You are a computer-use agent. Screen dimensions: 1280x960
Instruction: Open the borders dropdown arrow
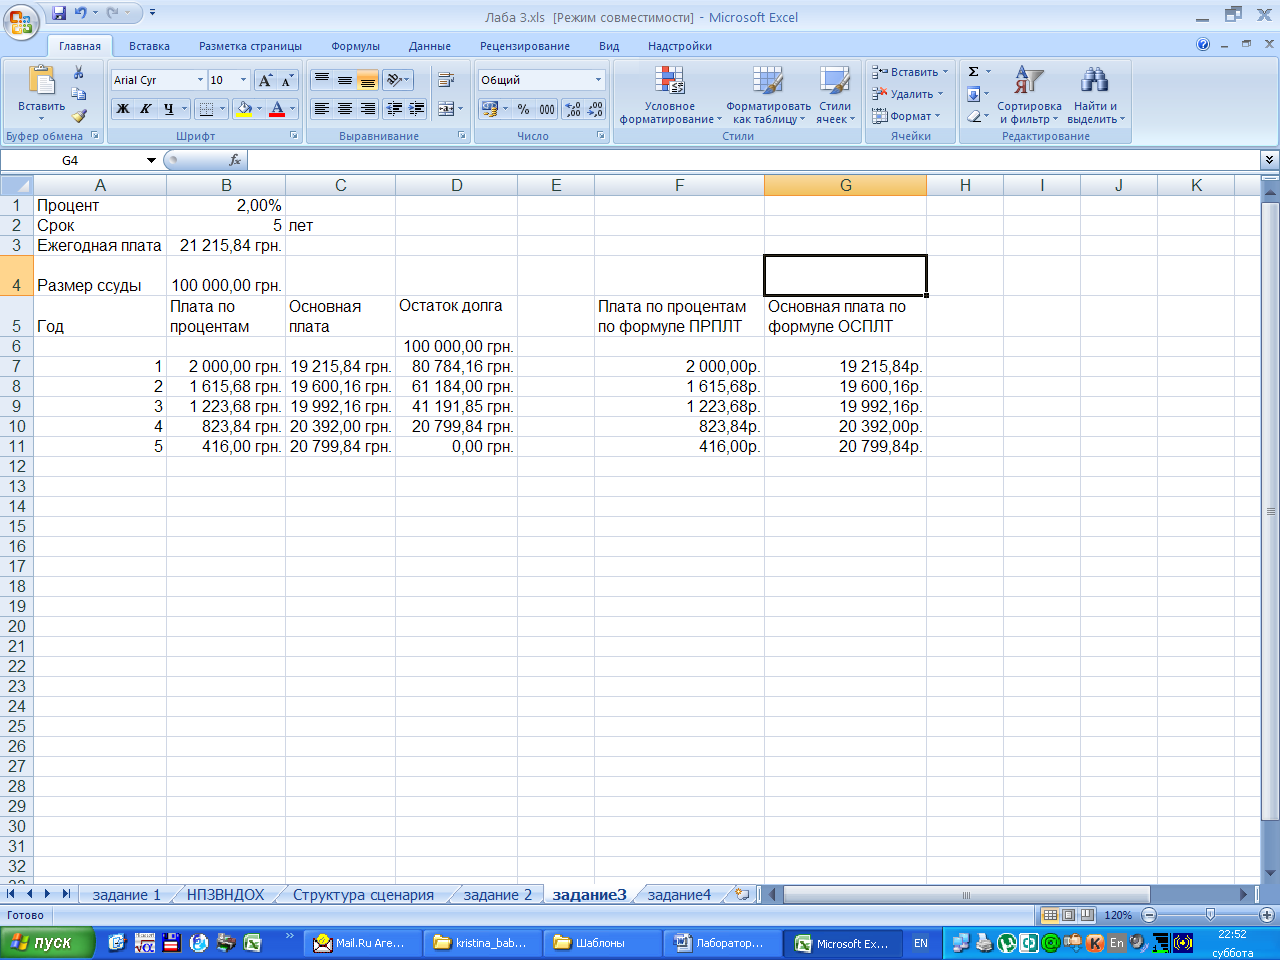[222, 109]
